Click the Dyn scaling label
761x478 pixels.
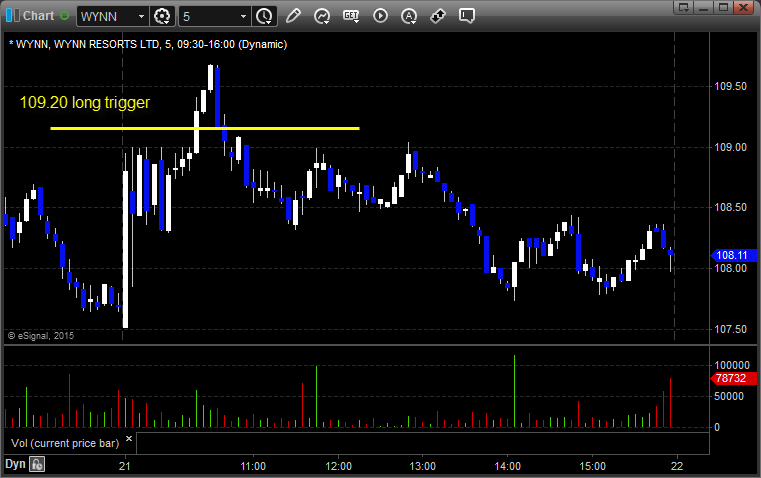tap(15, 464)
